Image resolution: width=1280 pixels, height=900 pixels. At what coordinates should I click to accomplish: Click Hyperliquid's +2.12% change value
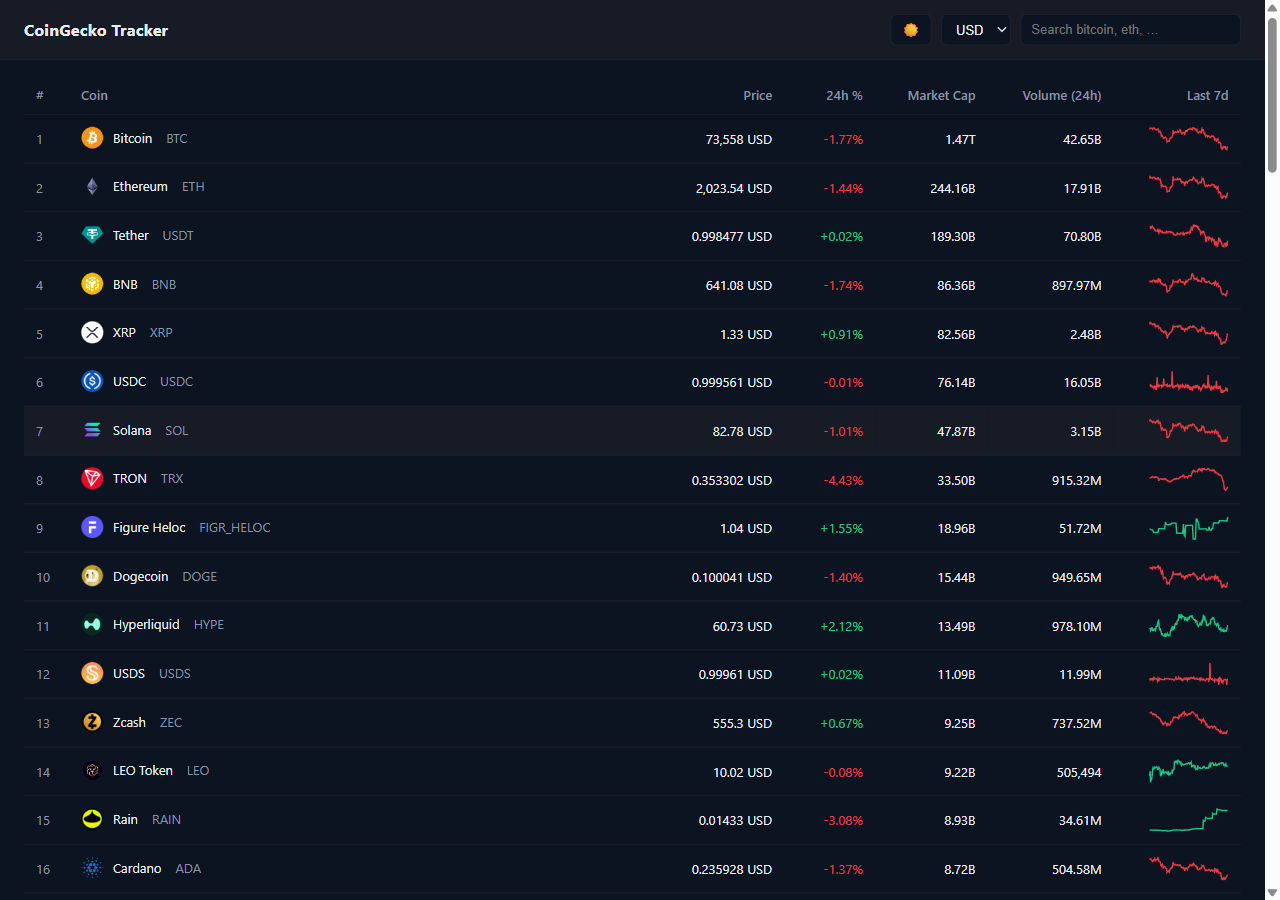(x=842, y=626)
